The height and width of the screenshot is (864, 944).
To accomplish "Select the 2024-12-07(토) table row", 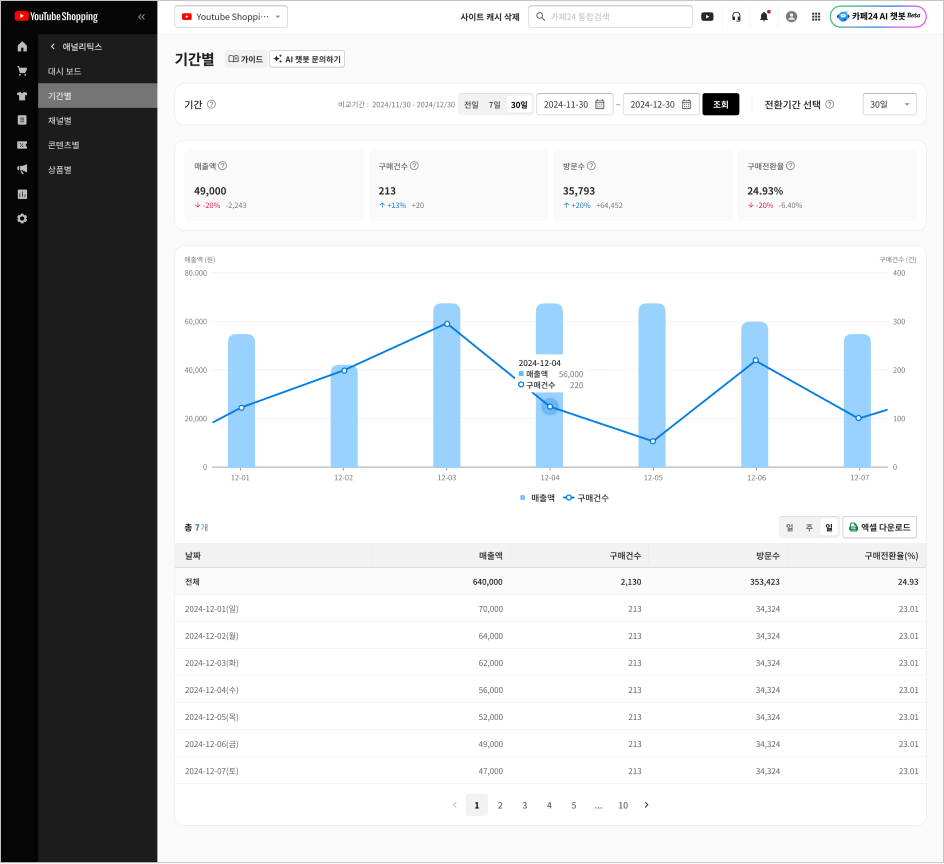I will coord(550,771).
